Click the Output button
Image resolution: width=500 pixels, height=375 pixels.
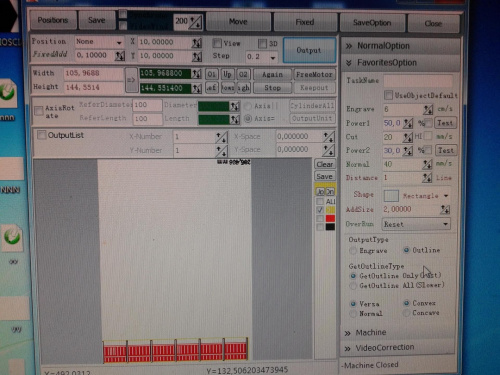(x=309, y=50)
